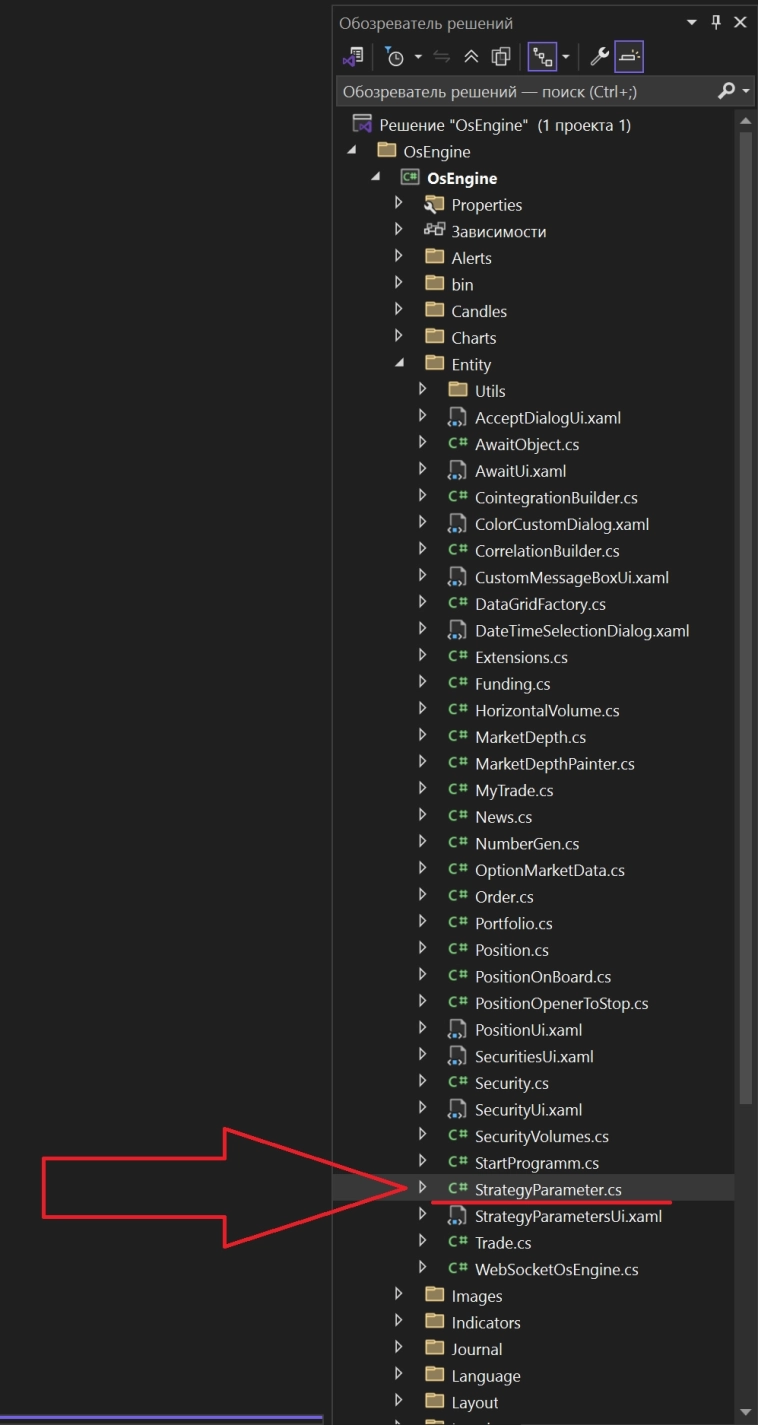Collapse the Entity folder
The height and width of the screenshot is (1425, 758).
pyautogui.click(x=399, y=364)
